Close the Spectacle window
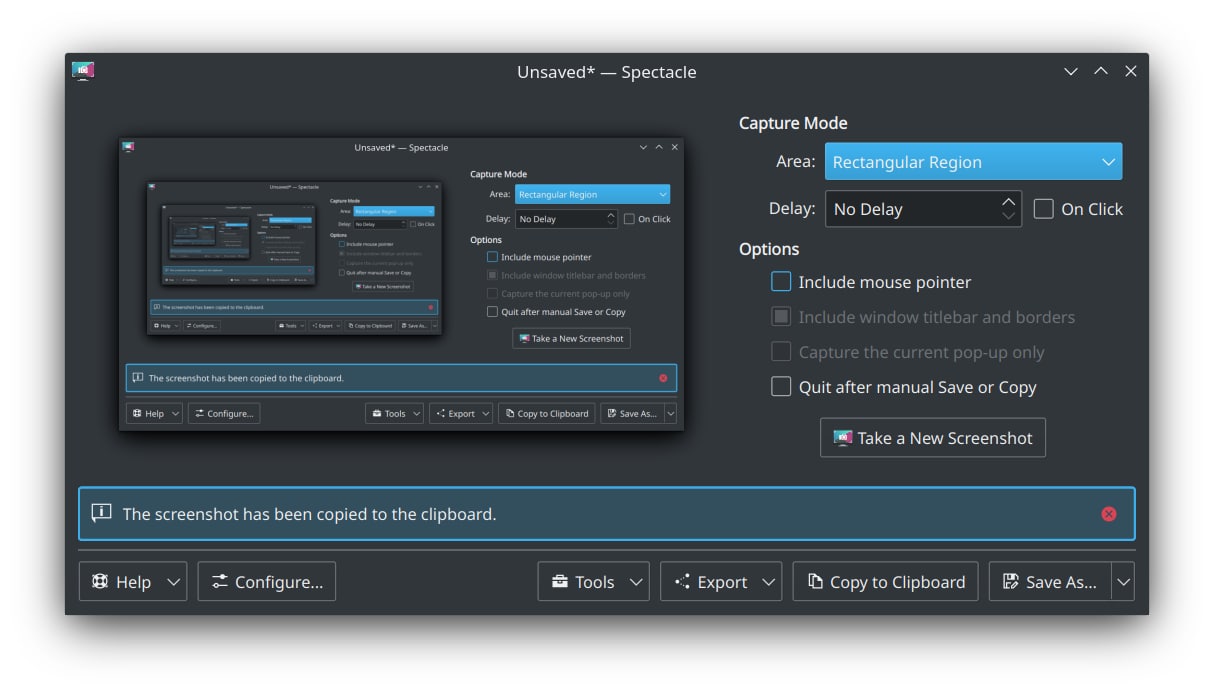This screenshot has height=692, width=1214. 1131,71
